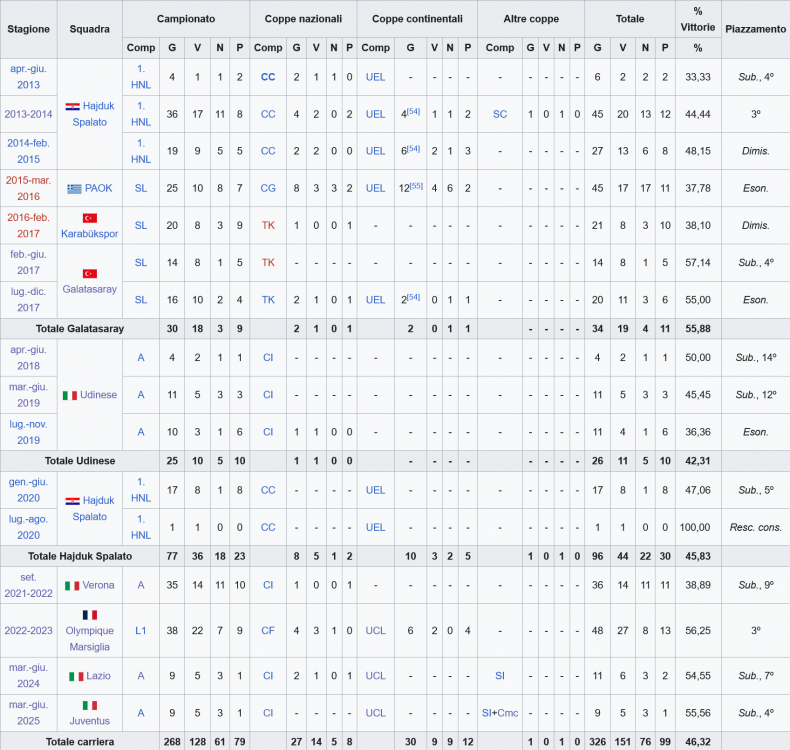Open the Verona team link

pyautogui.click(x=98, y=585)
